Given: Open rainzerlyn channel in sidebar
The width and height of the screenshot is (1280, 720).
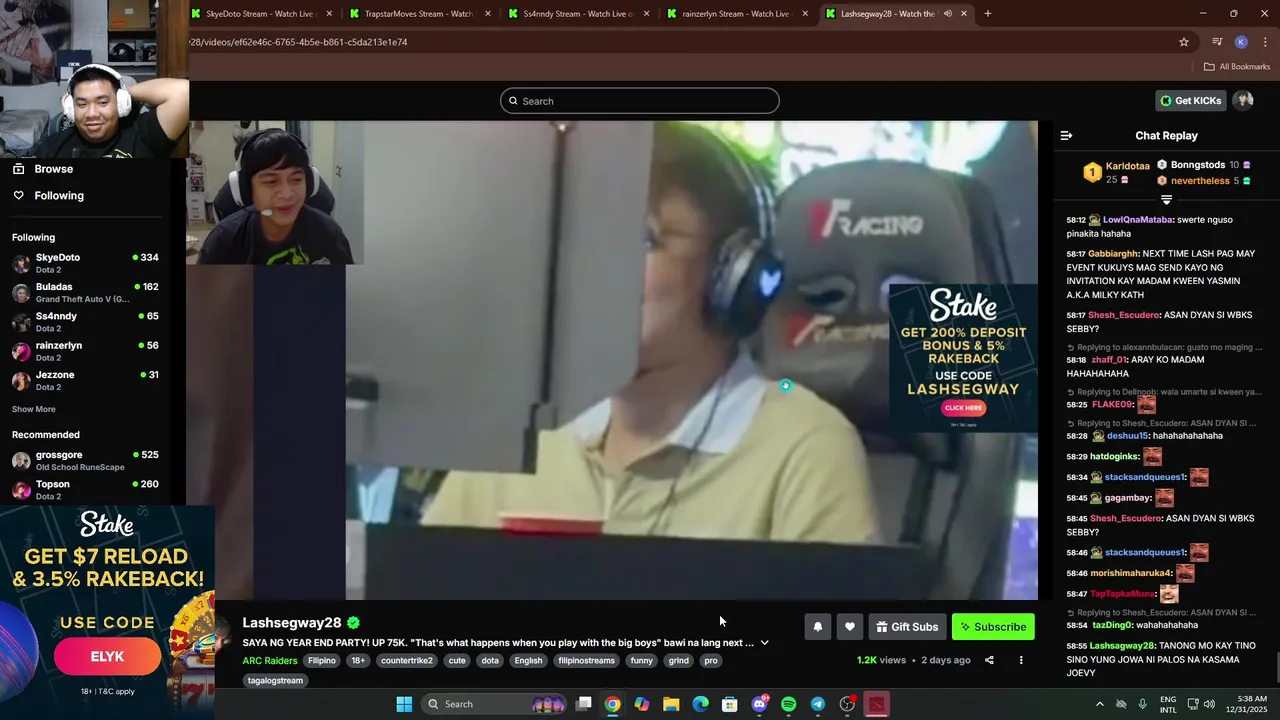Looking at the screenshot, I should tap(85, 351).
